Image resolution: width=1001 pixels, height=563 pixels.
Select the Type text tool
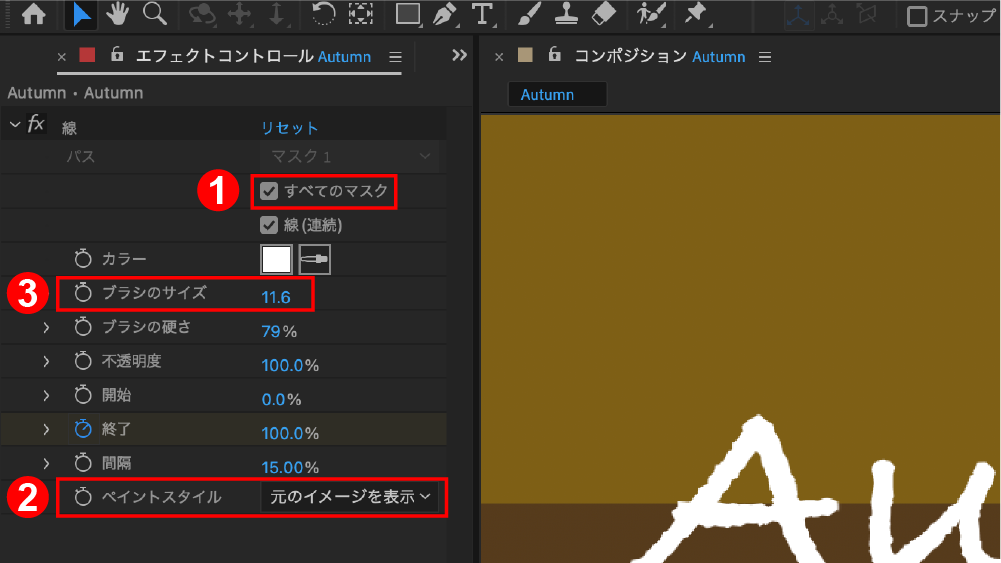[x=483, y=15]
